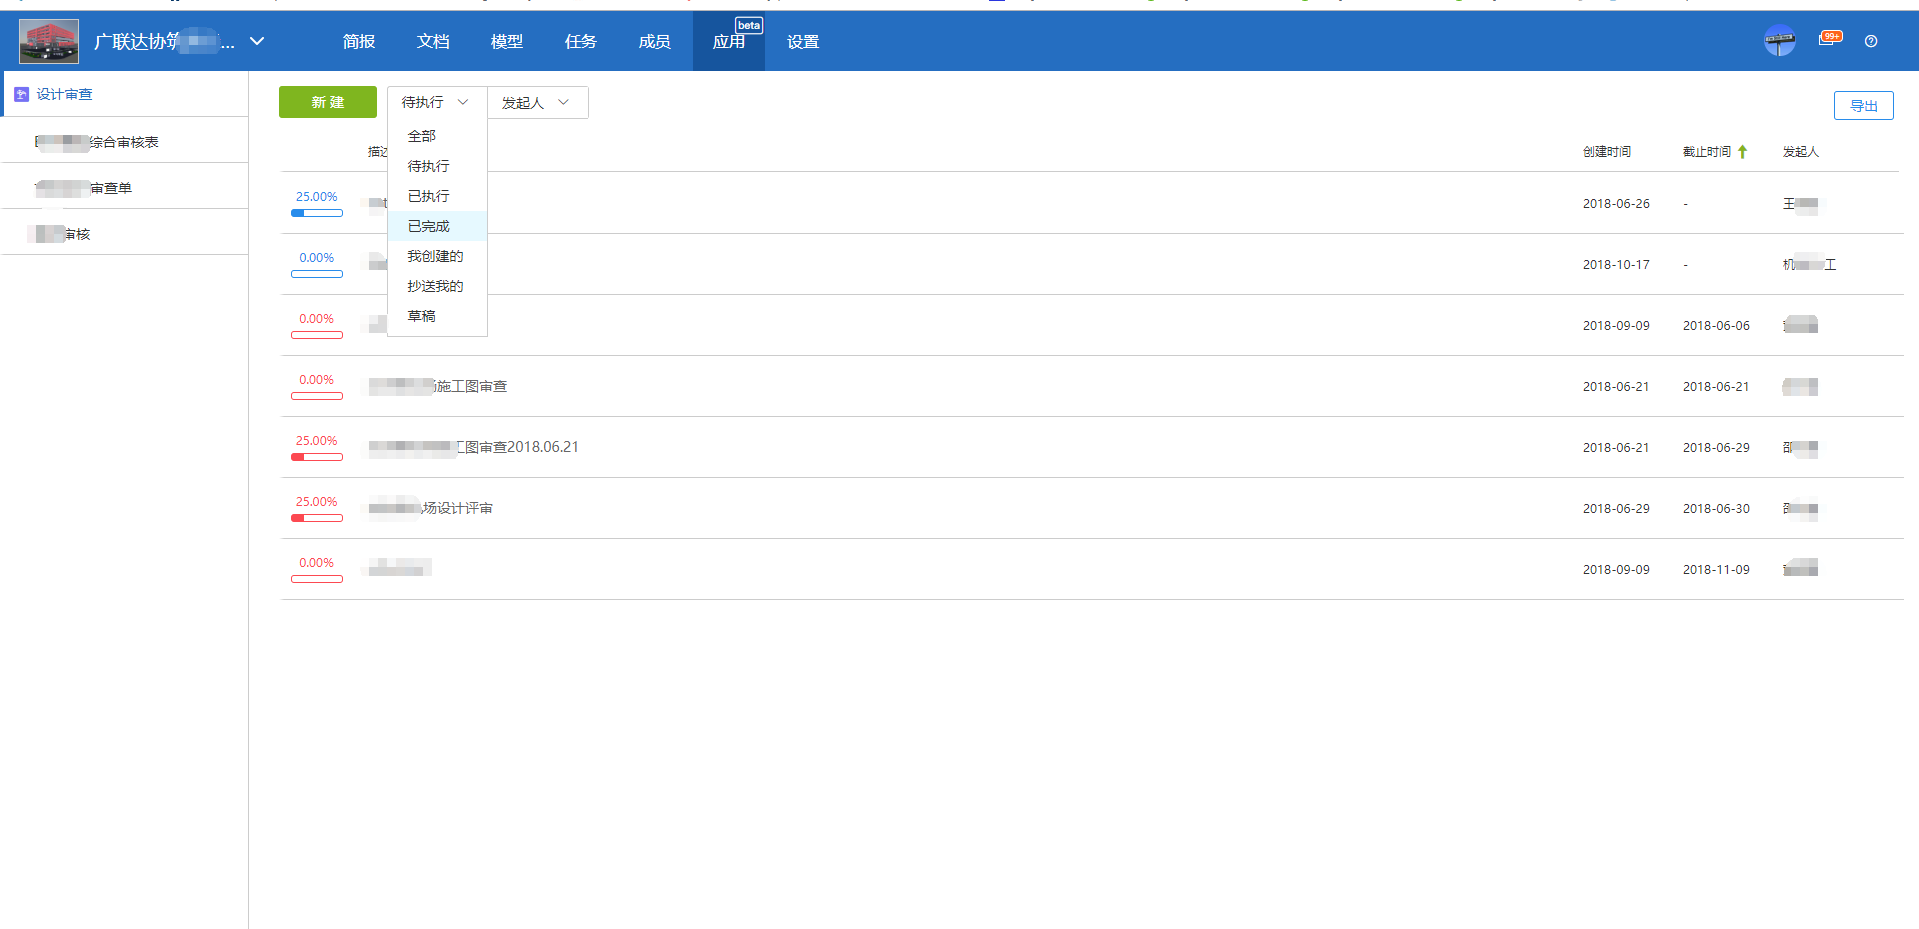This screenshot has width=1919, height=929.
Task: Open notifications with 99+ badge
Action: [1829, 40]
